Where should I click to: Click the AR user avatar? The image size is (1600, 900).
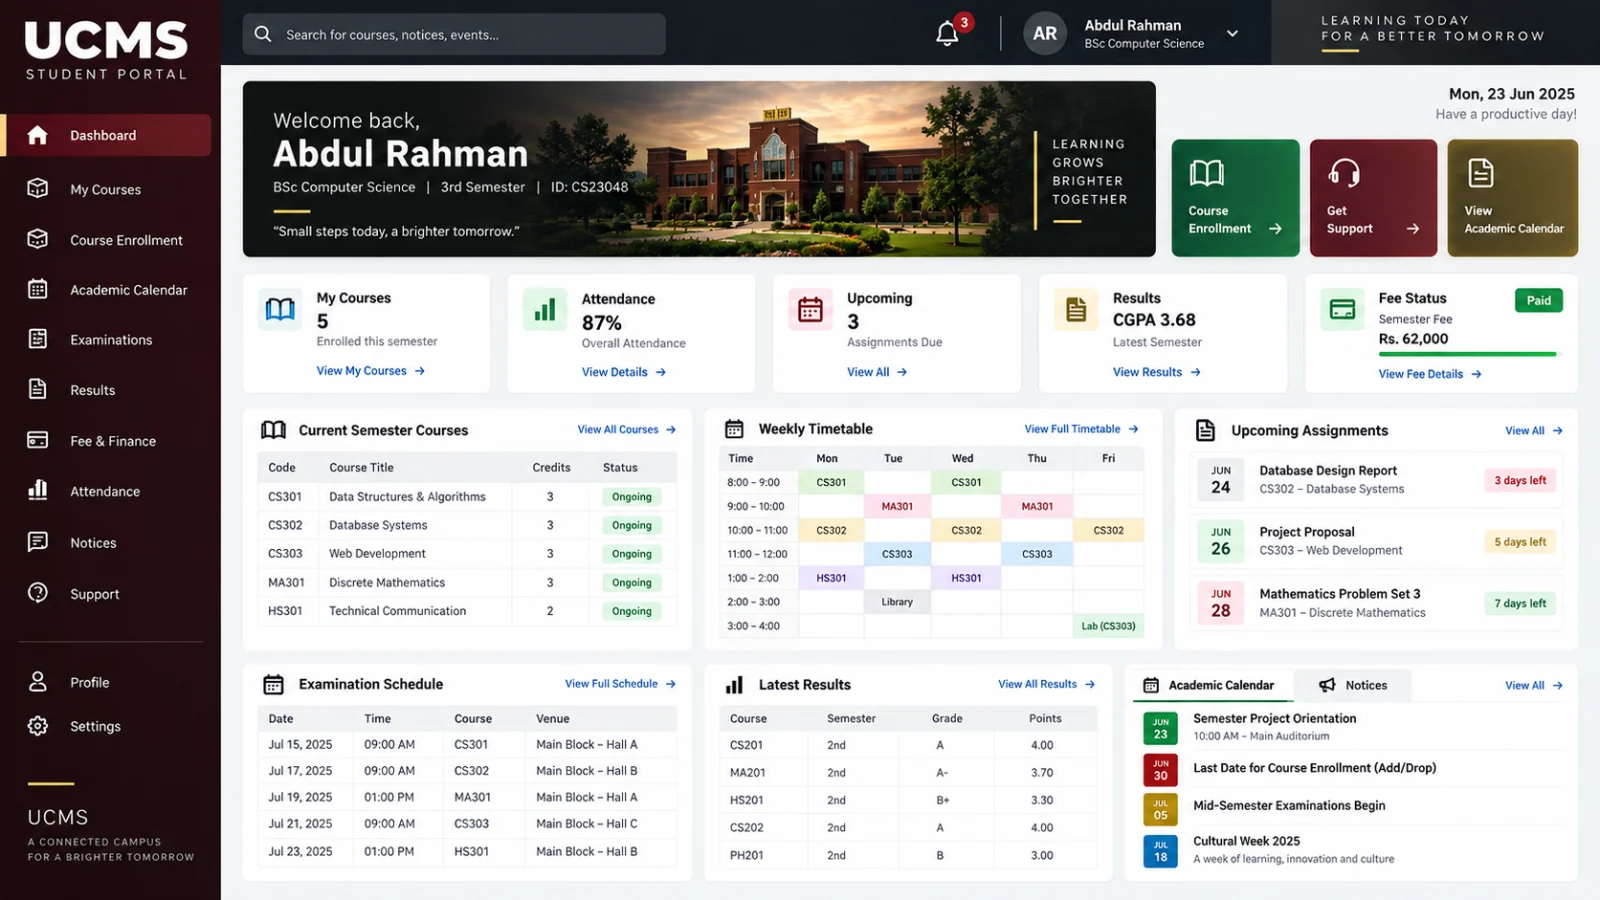[1045, 33]
